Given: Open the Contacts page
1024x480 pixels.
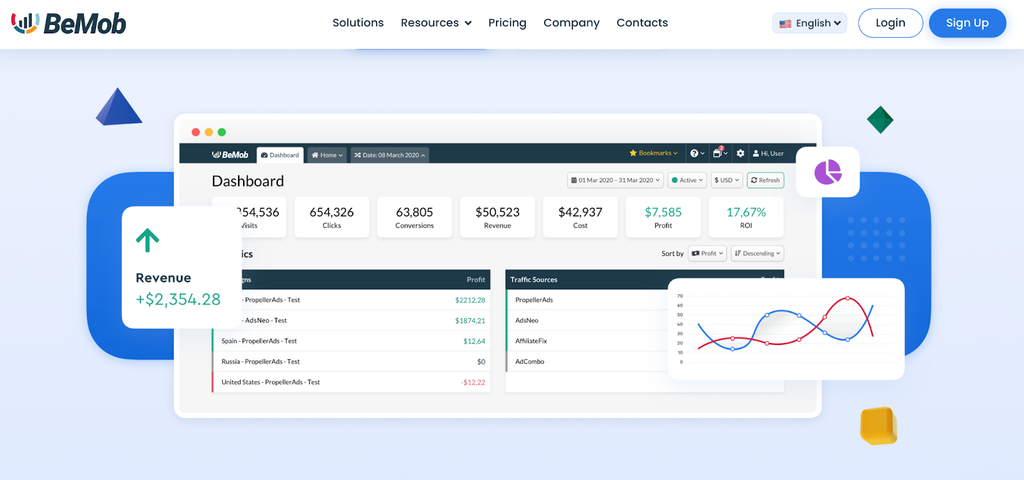Looking at the screenshot, I should 642,23.
